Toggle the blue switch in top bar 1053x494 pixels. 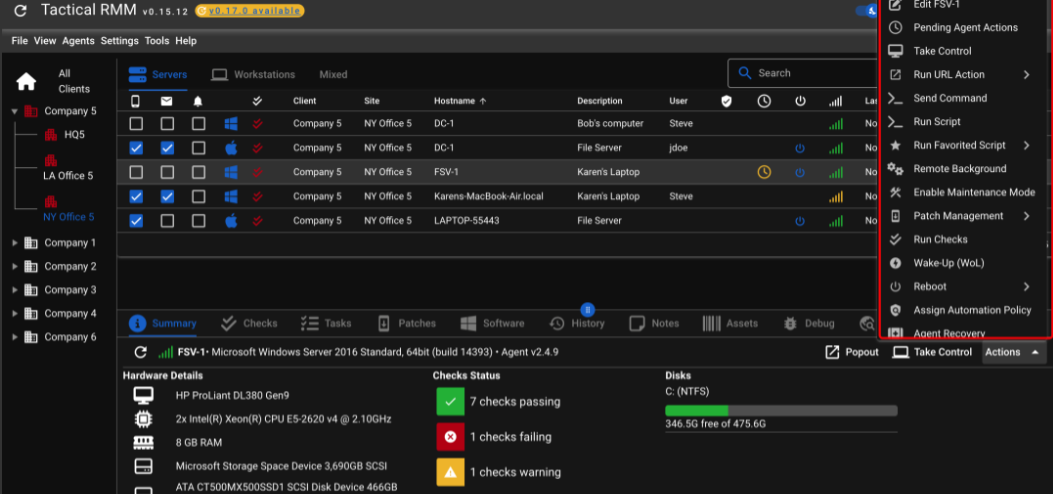click(x=867, y=11)
